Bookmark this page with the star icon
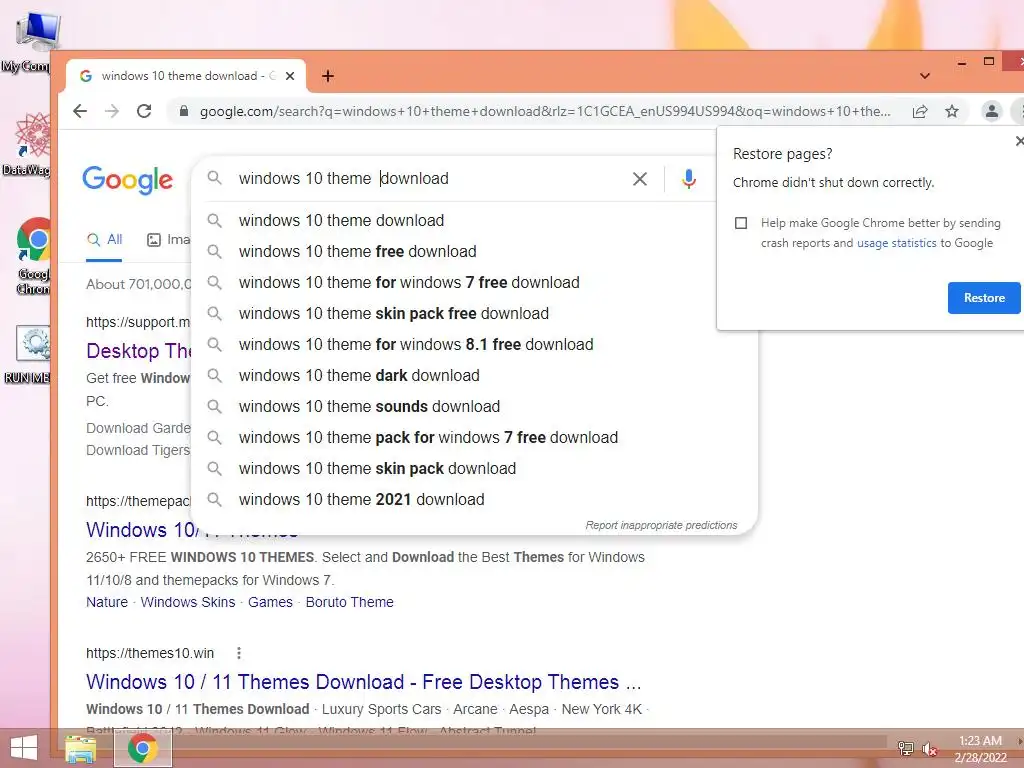Screen dimensions: 1024x768 coord(952,111)
